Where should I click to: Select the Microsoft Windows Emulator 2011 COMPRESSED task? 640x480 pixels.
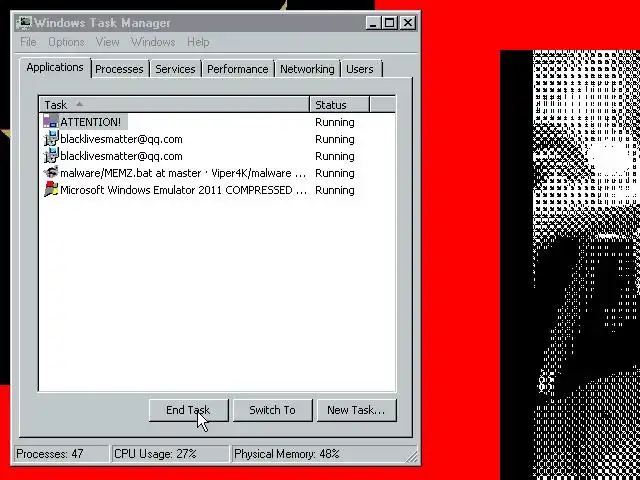click(216, 190)
